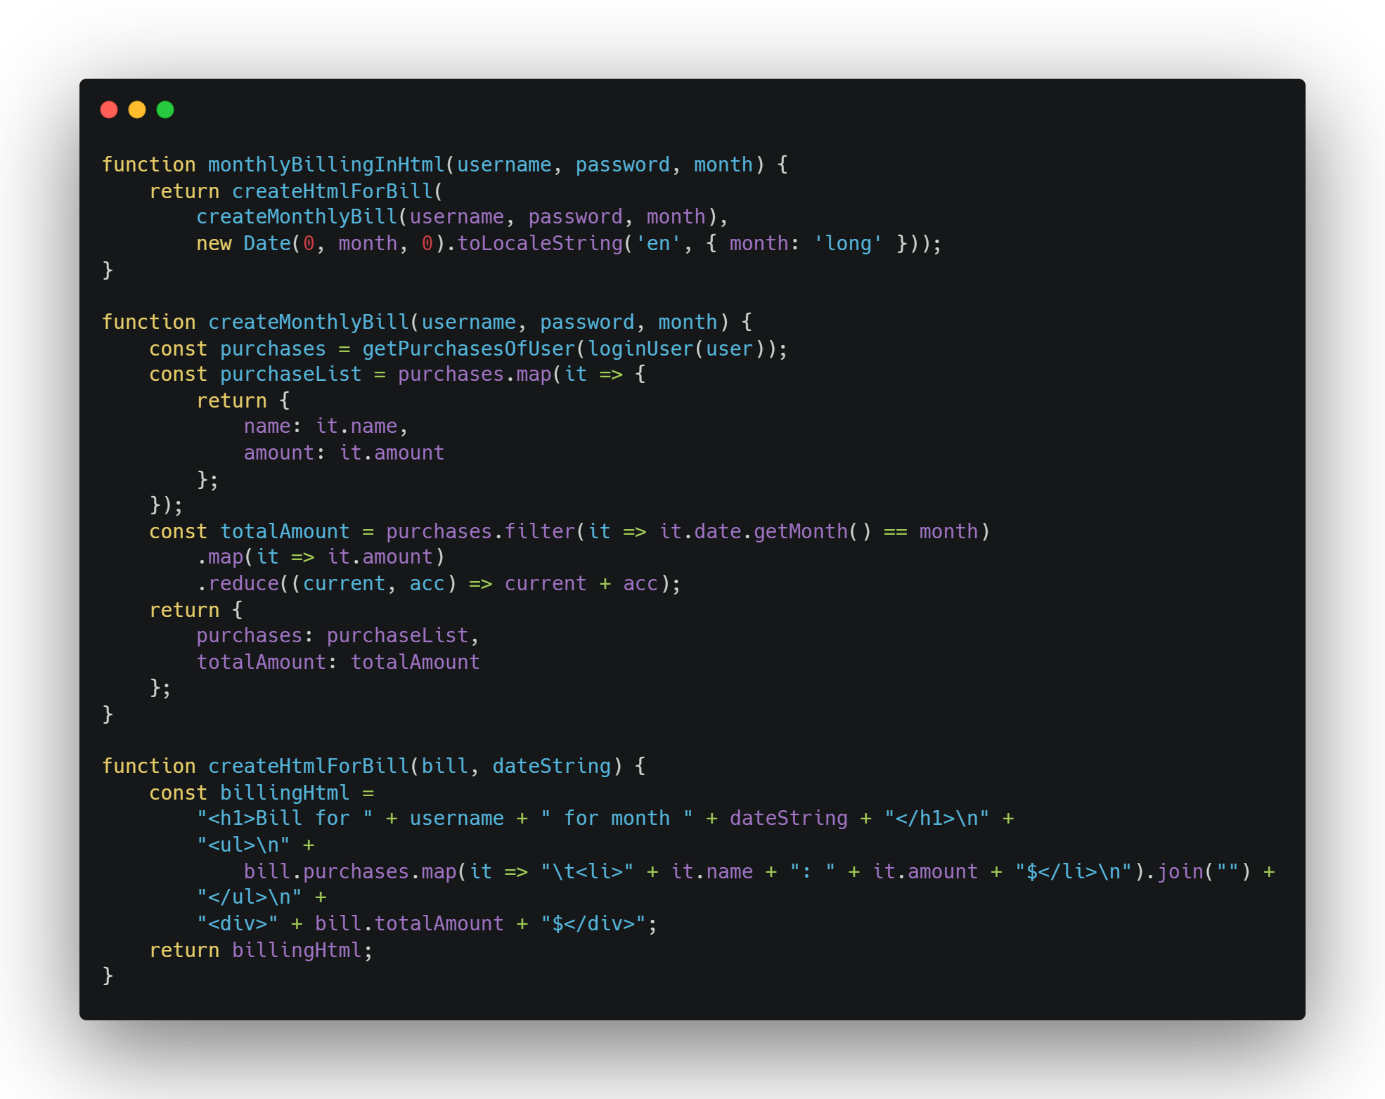This screenshot has width=1385, height=1099.
Task: Click the .join("") call
Action: (x=1199, y=872)
